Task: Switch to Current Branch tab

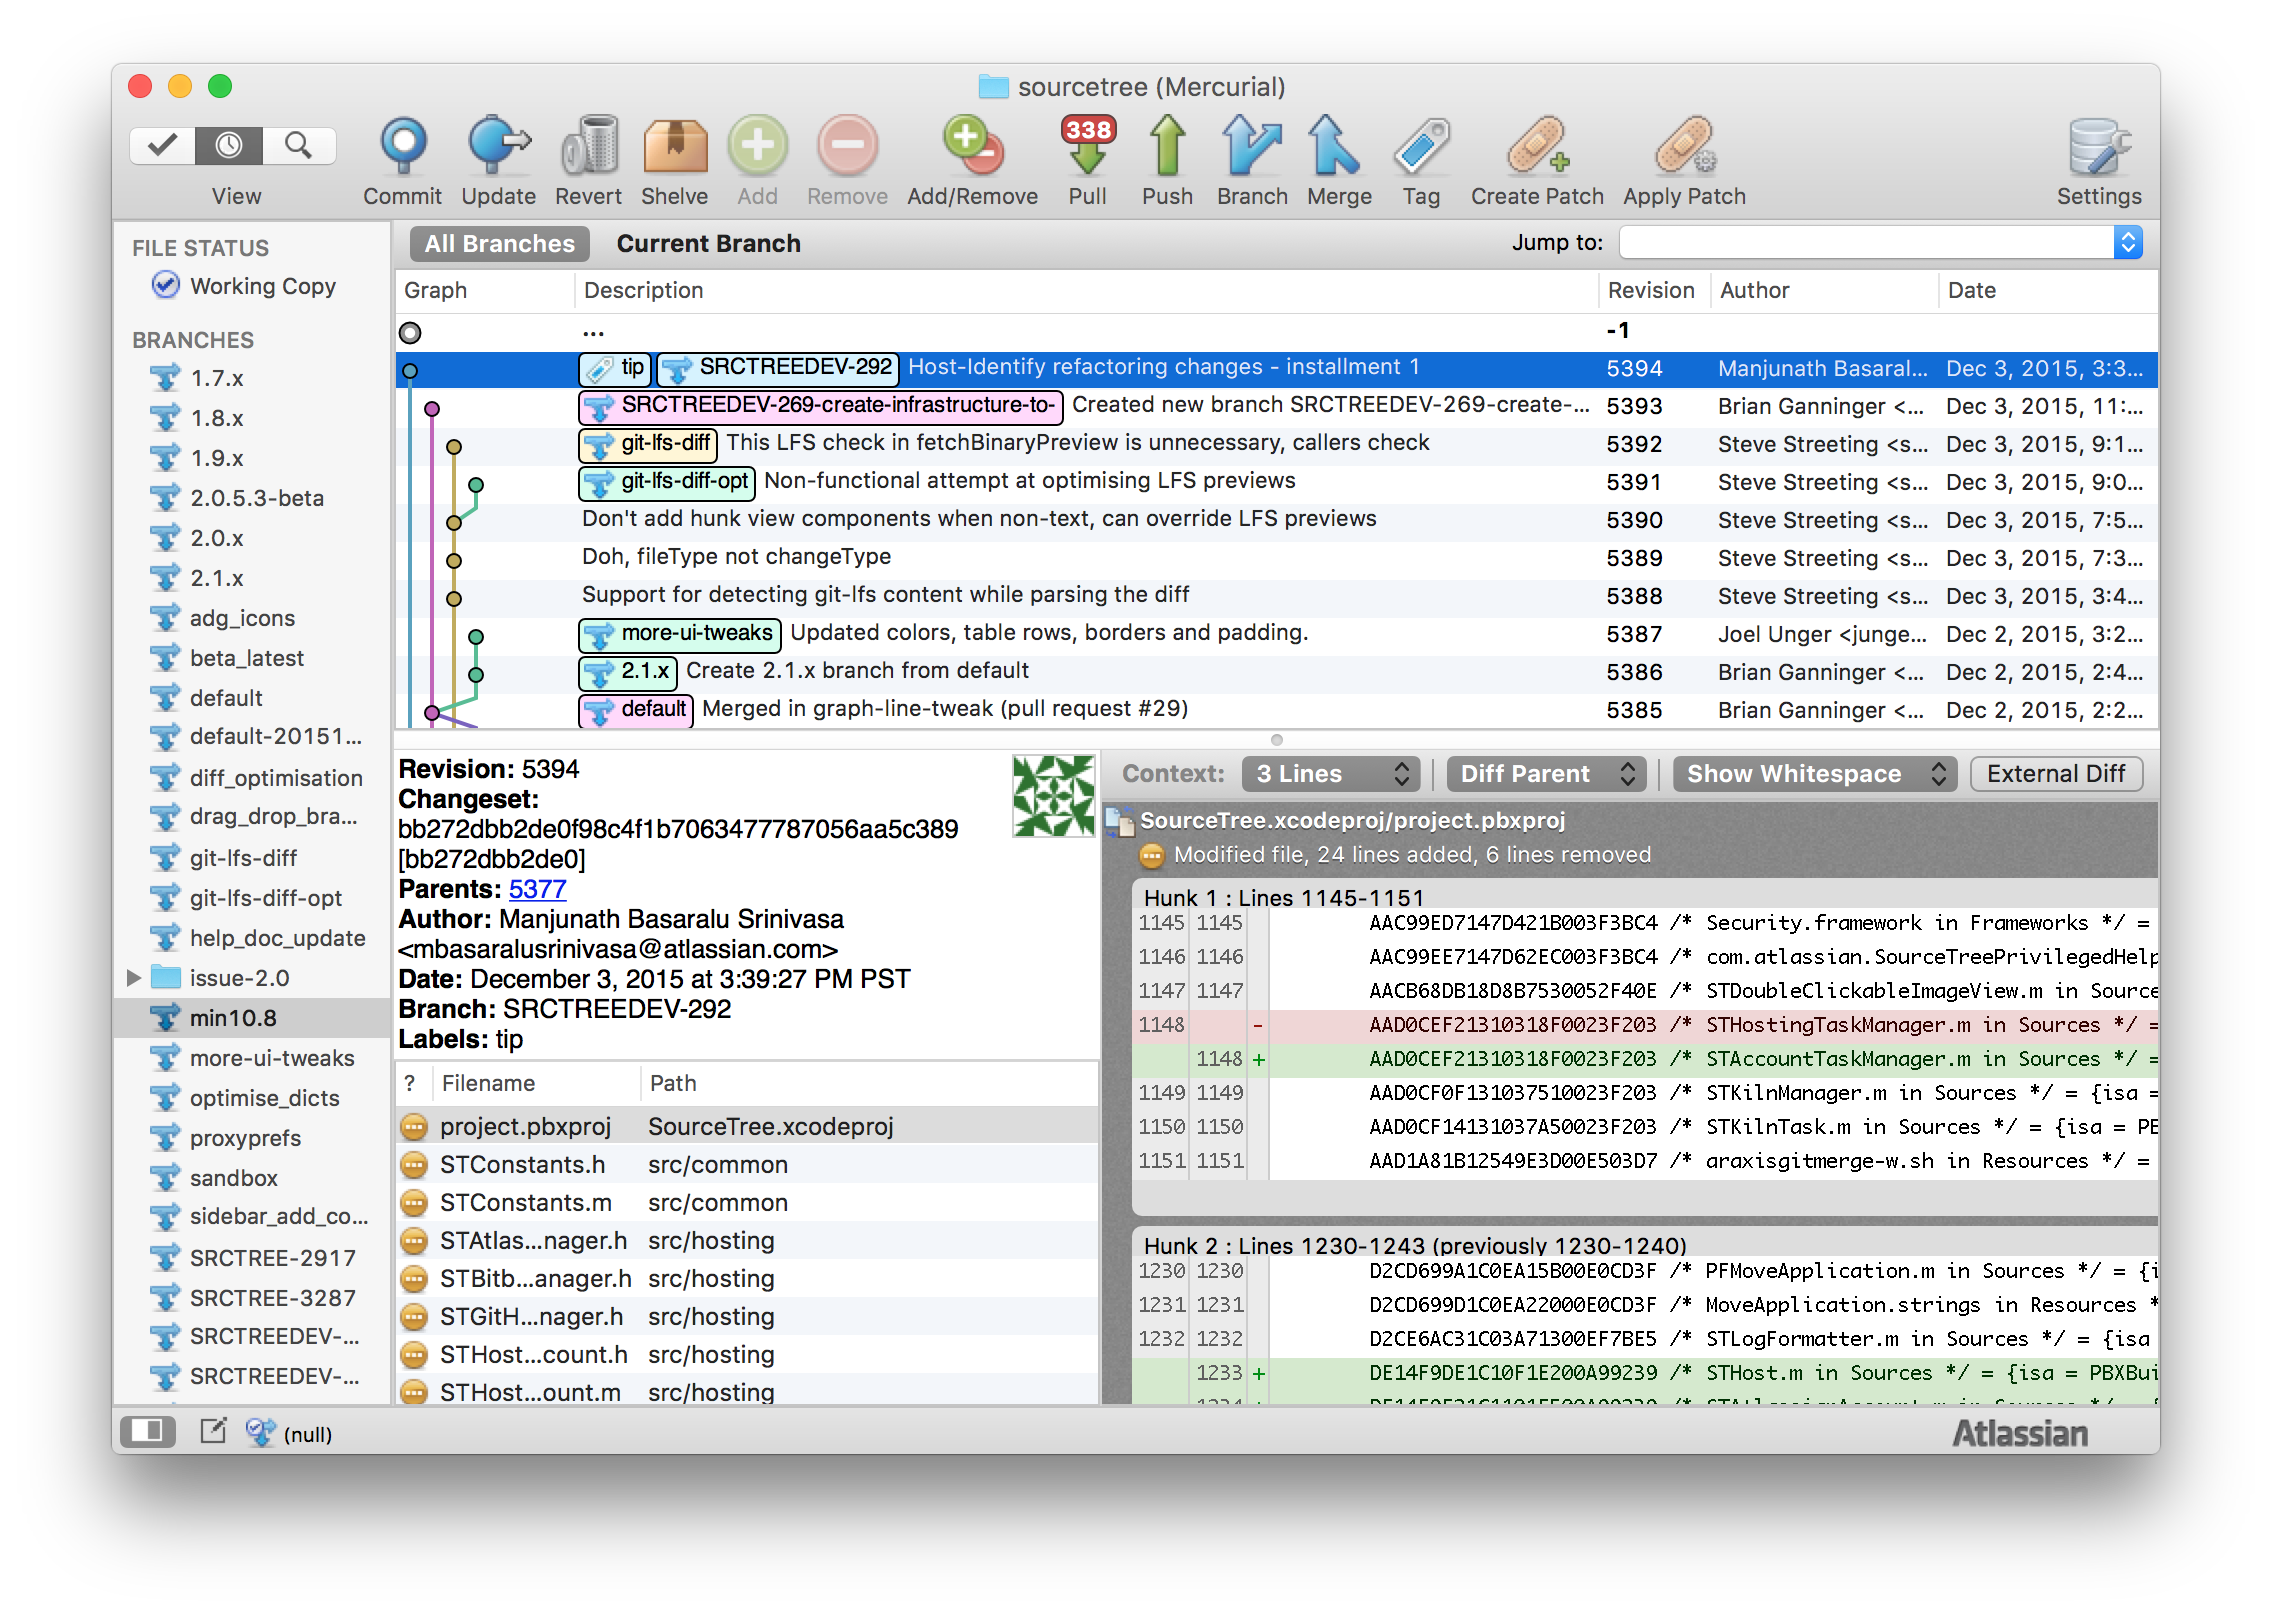Action: coord(707,243)
